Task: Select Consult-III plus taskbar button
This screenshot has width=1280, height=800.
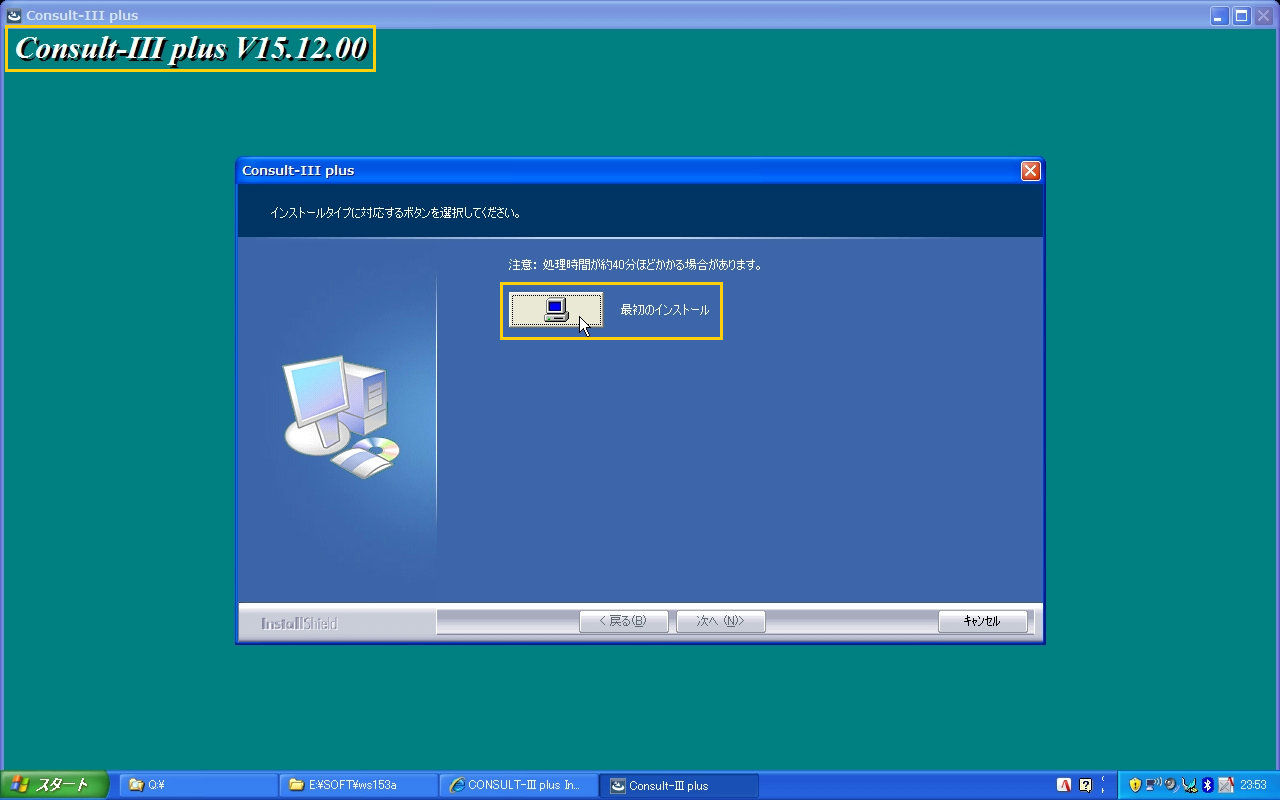Action: pos(679,785)
